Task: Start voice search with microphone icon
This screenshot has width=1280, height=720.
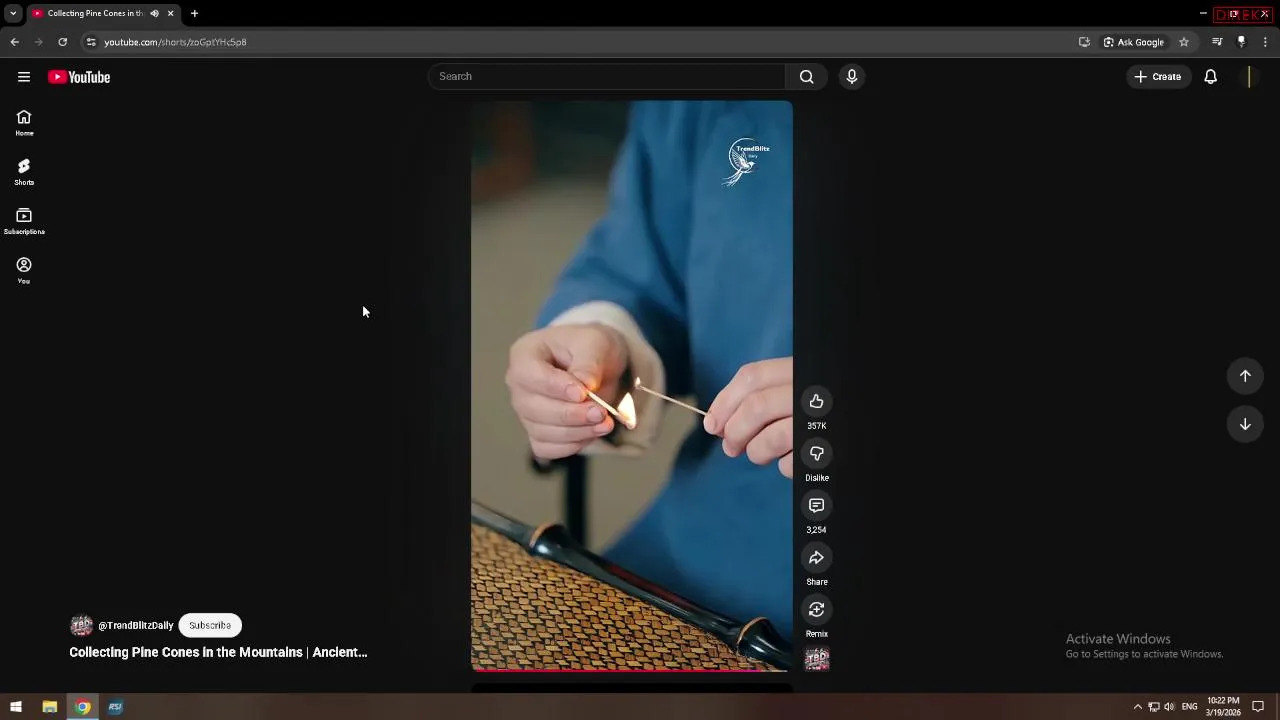Action: point(852,77)
